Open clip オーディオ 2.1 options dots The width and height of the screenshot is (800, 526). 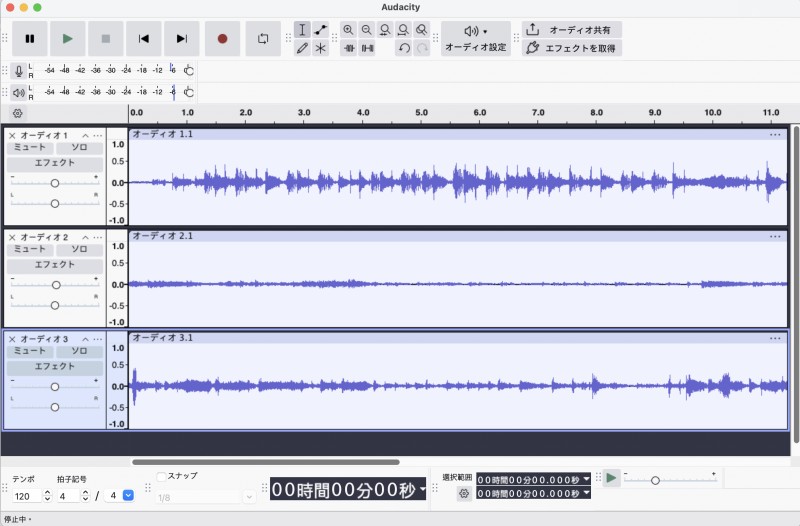[x=775, y=236]
